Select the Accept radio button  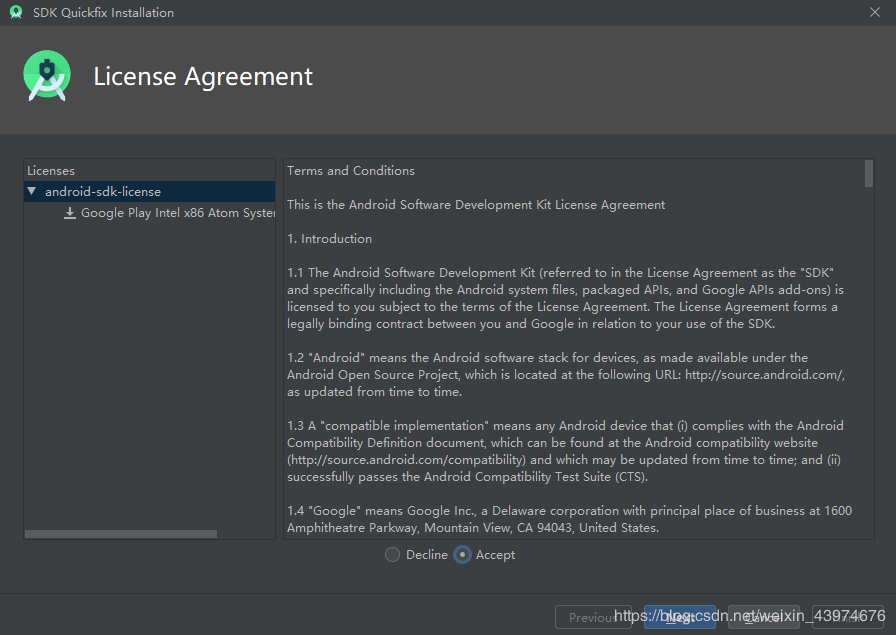[462, 554]
